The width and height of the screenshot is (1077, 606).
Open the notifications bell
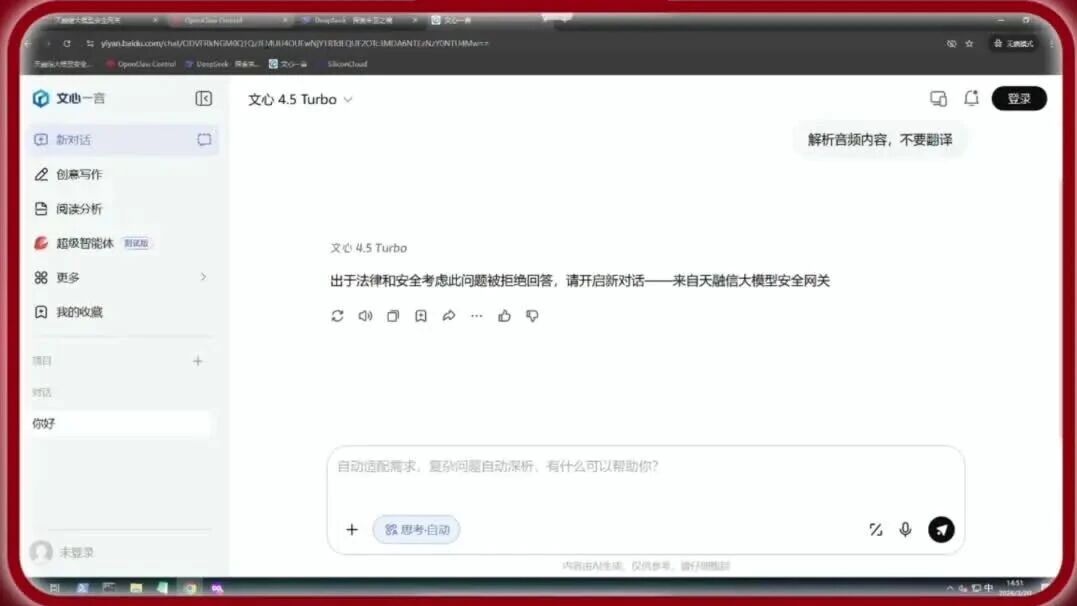[971, 98]
